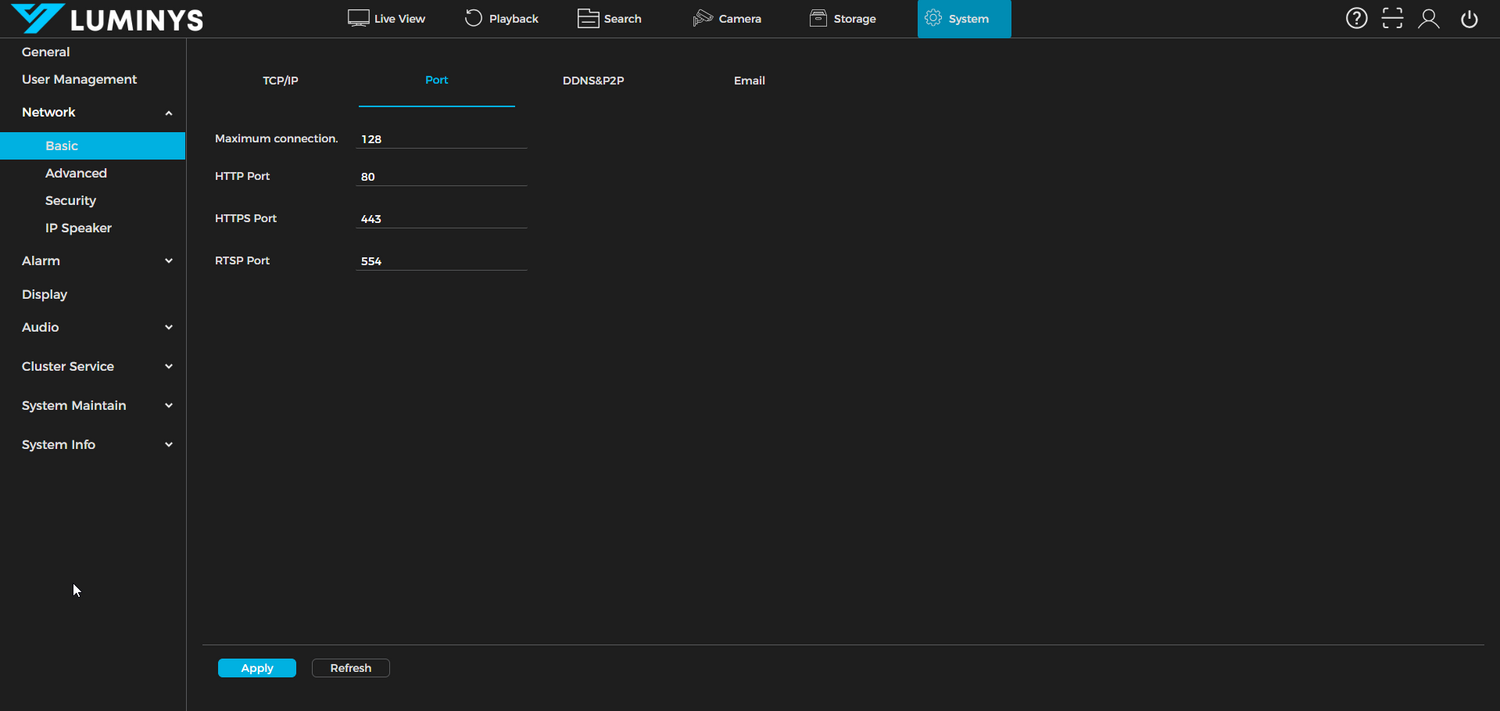Open the Search section

tap(609, 18)
